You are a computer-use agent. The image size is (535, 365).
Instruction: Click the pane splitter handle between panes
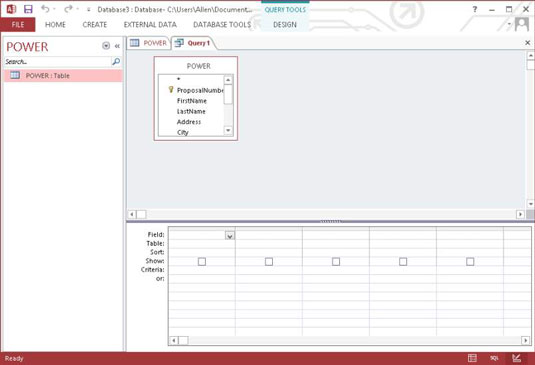pyautogui.click(x=330, y=221)
